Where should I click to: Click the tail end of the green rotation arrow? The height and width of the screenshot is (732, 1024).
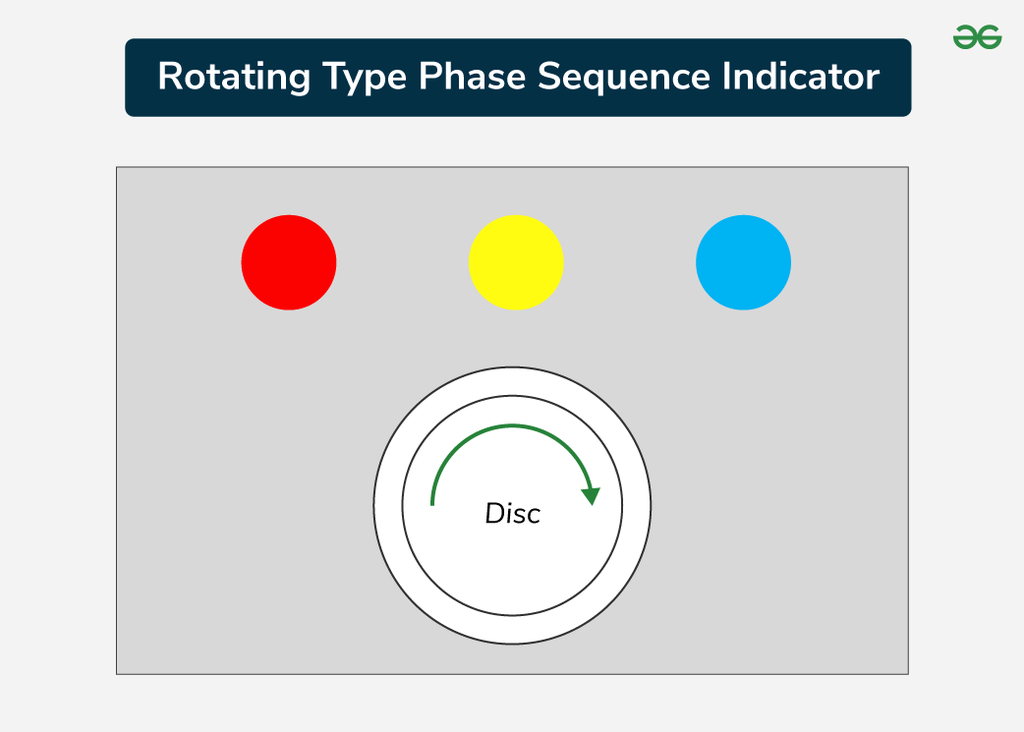pos(432,502)
